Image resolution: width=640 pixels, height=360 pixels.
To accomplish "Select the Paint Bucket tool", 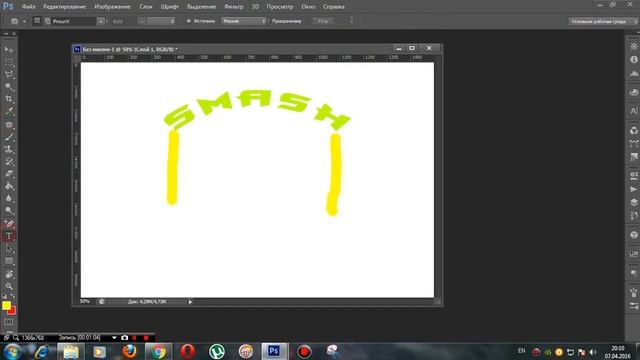I will pyautogui.click(x=9, y=187).
